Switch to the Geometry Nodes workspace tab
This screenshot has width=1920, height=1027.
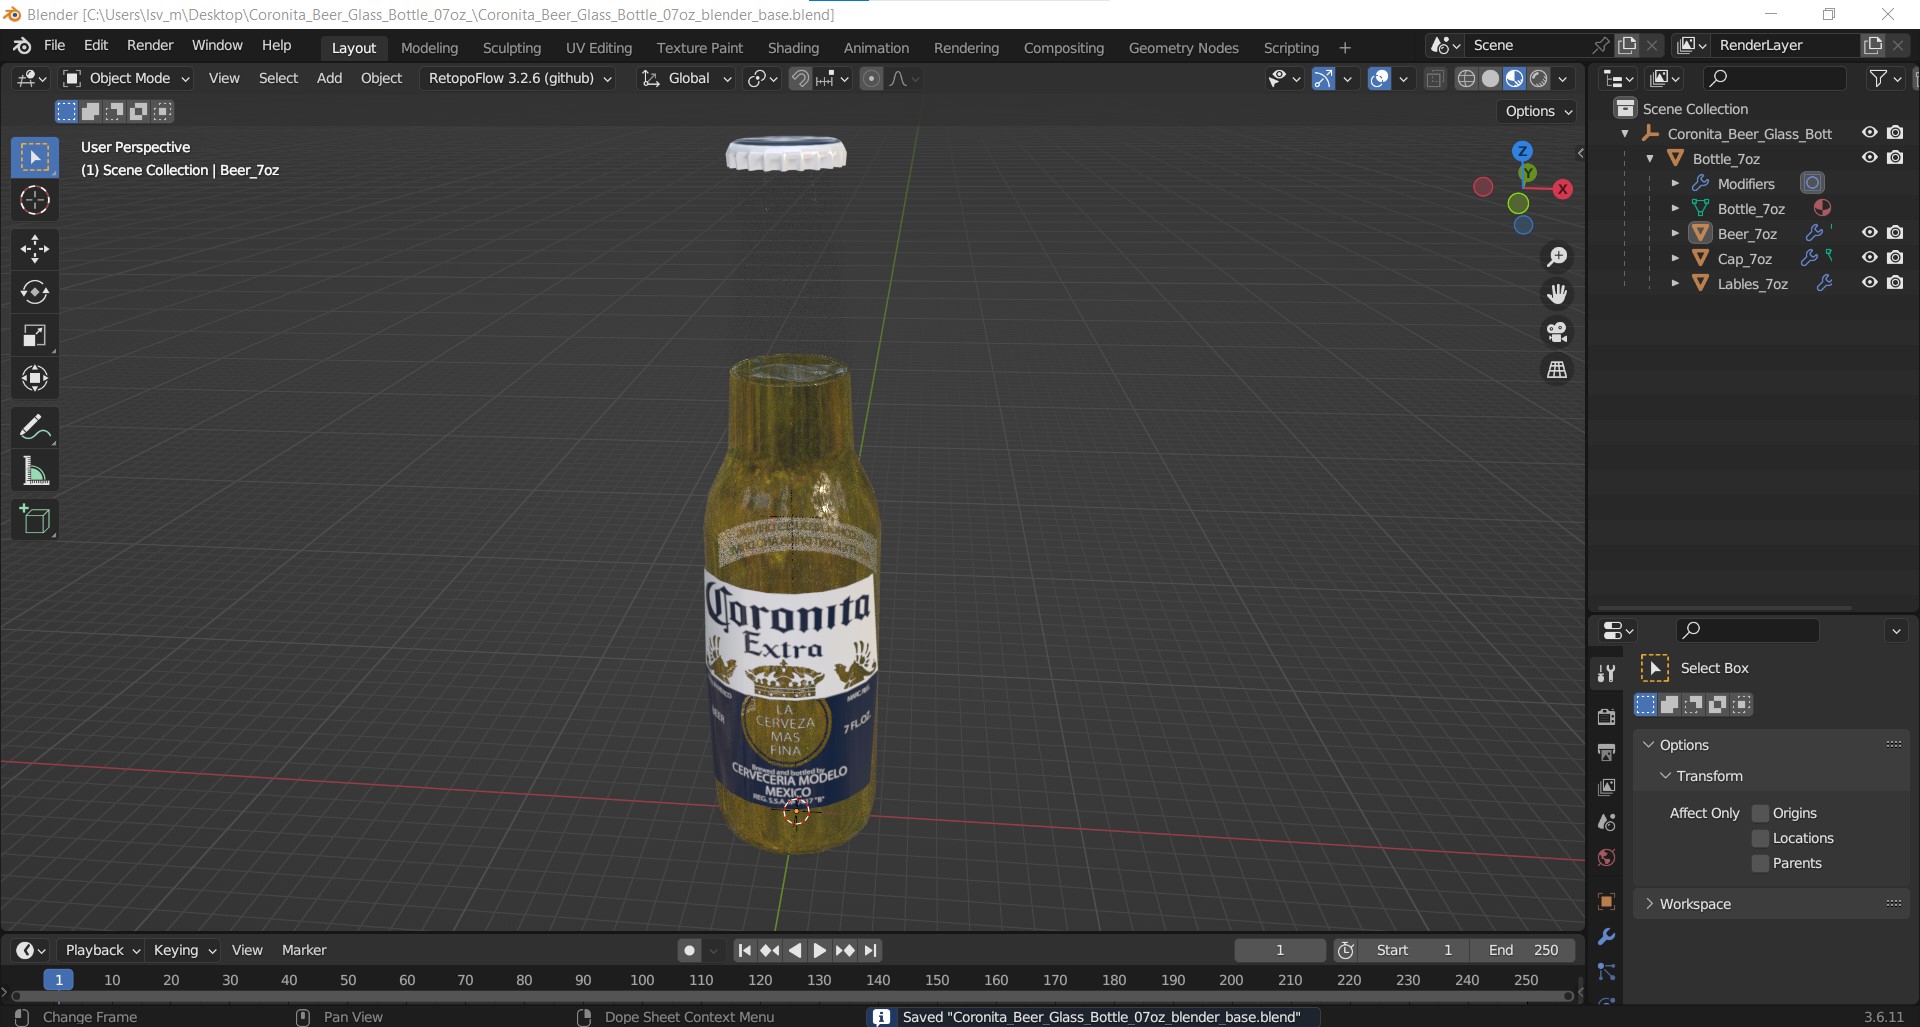pos(1183,48)
